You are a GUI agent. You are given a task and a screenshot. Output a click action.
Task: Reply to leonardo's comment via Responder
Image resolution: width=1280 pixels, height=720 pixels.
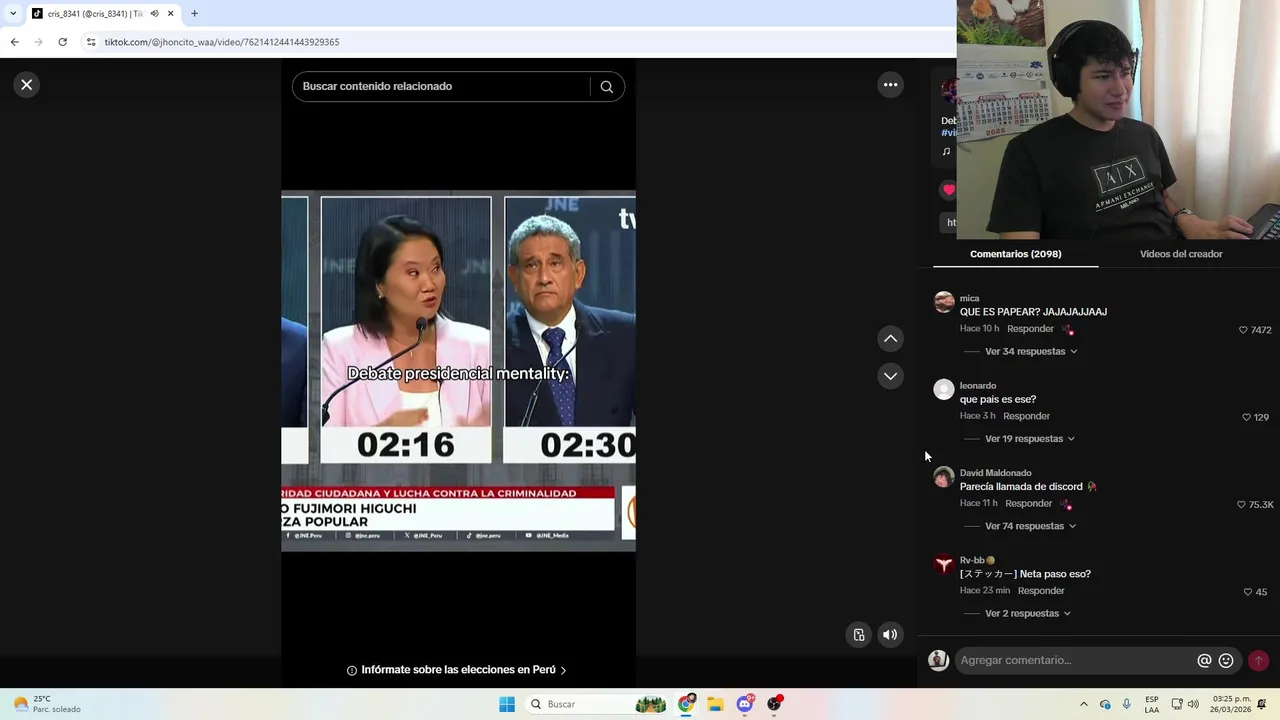(1026, 416)
